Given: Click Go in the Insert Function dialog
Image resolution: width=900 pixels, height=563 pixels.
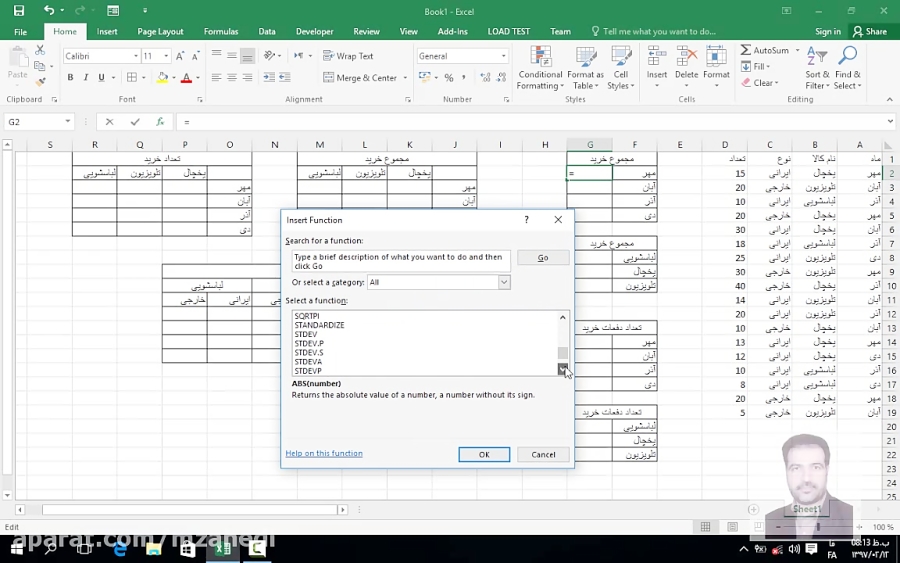Looking at the screenshot, I should (x=543, y=258).
